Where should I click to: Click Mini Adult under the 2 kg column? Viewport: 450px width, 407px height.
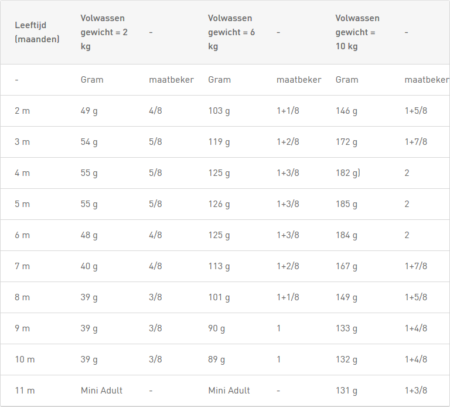point(102,390)
